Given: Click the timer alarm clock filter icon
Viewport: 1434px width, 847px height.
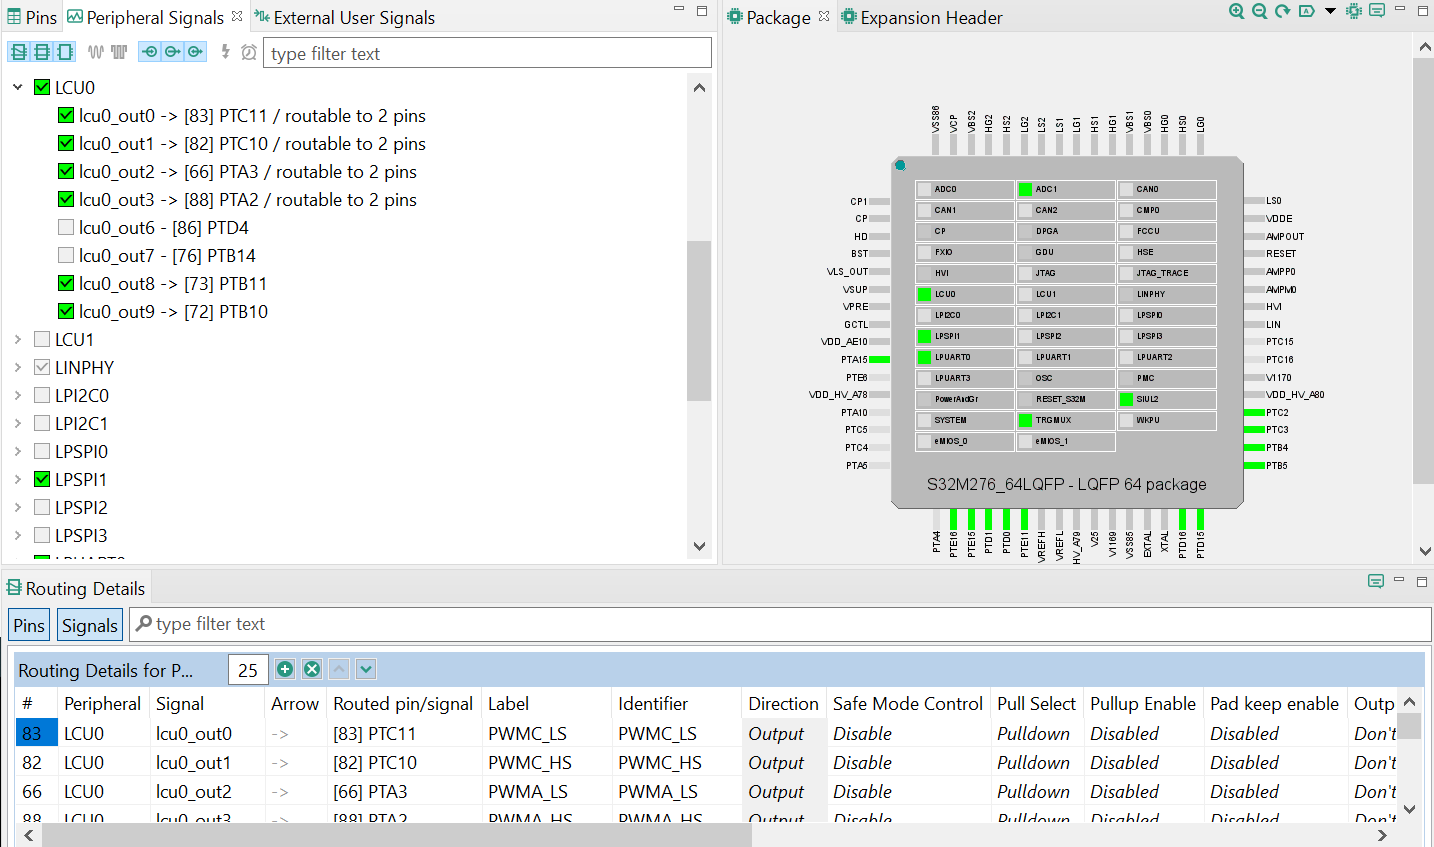Looking at the screenshot, I should tap(248, 51).
